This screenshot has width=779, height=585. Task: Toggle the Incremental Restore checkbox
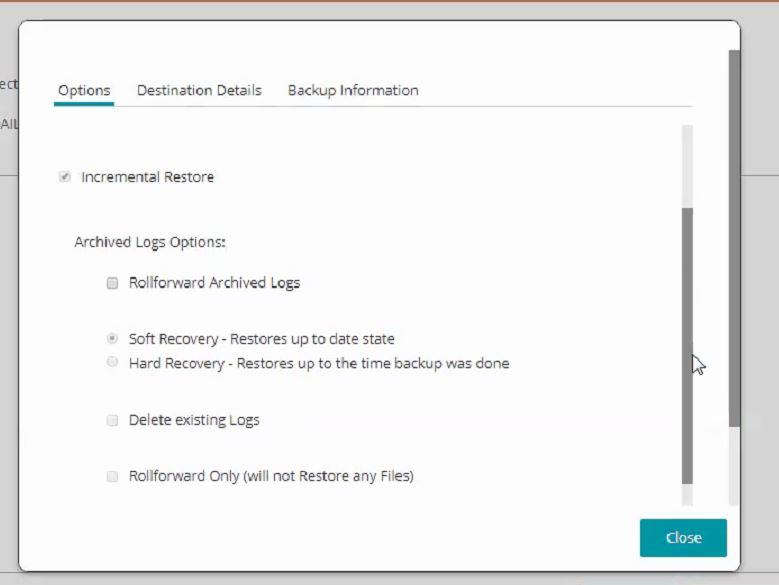point(65,177)
